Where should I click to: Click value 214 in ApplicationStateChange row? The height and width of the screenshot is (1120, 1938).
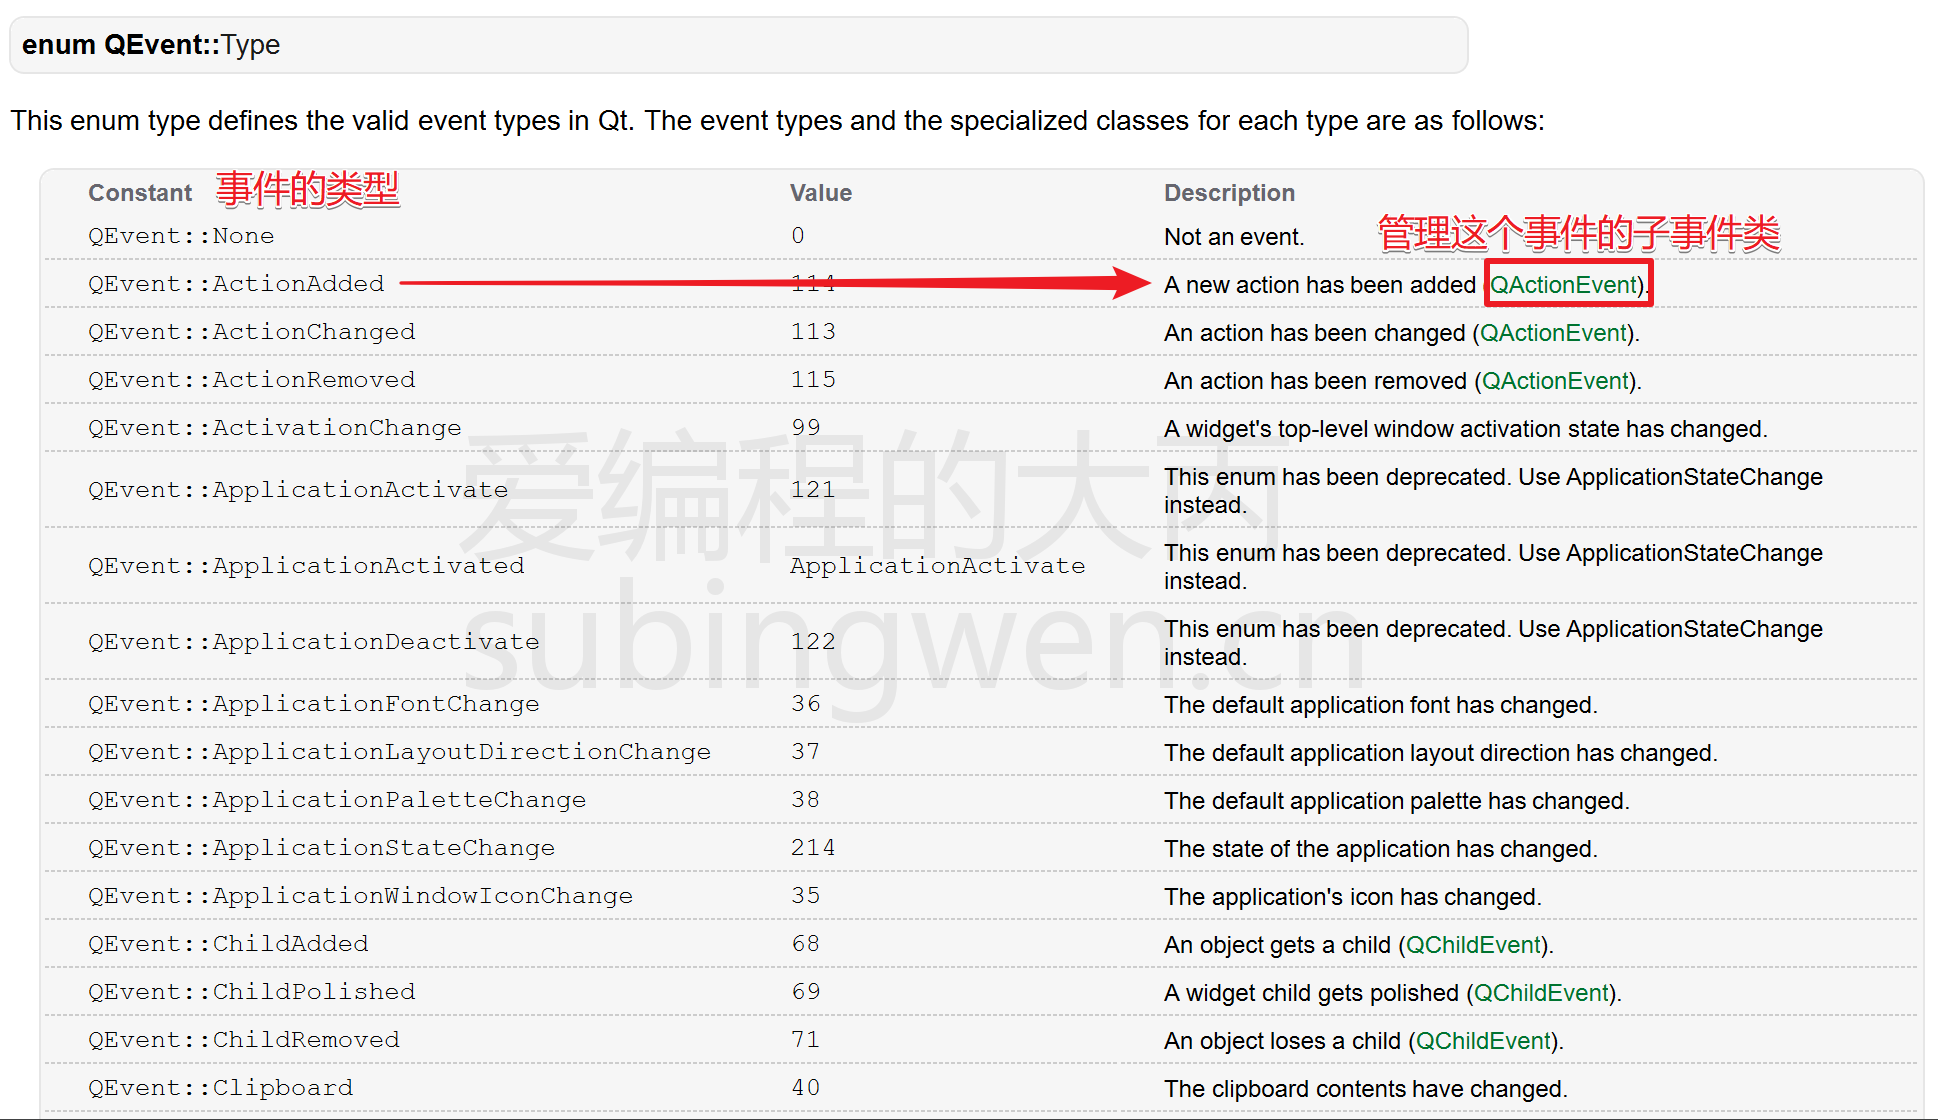point(812,848)
